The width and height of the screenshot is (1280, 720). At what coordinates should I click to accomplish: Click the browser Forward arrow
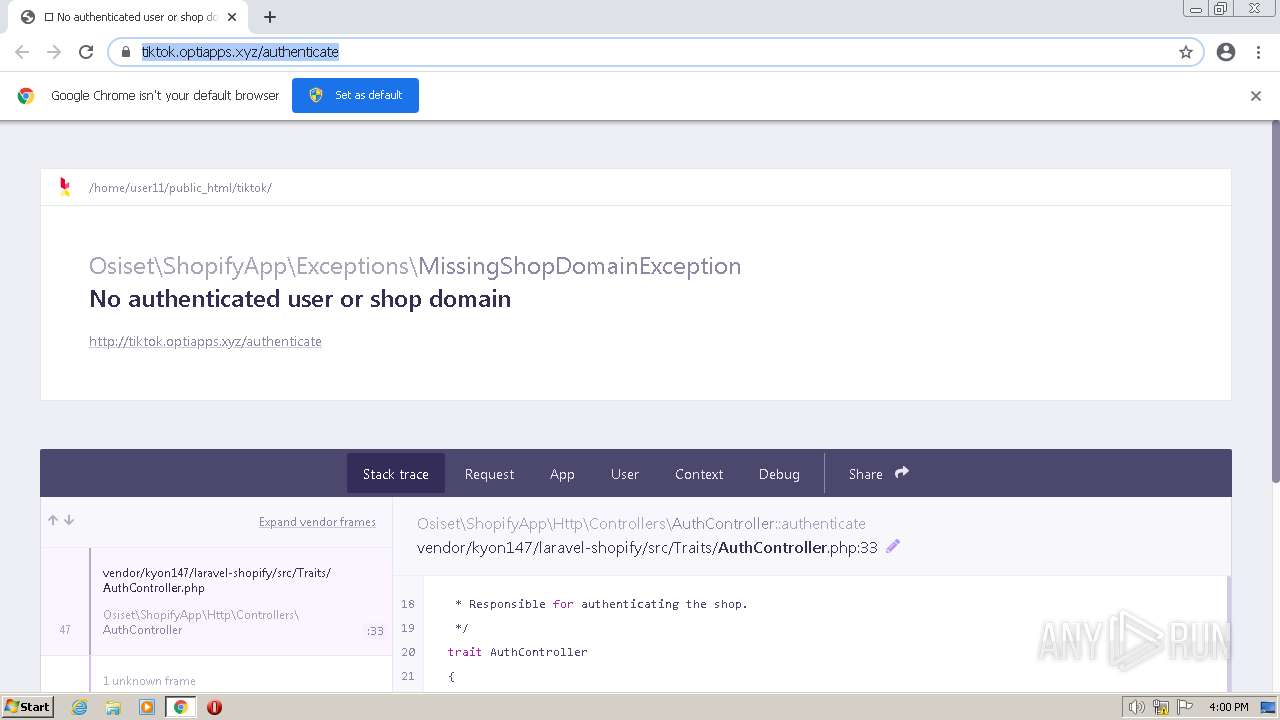point(54,52)
